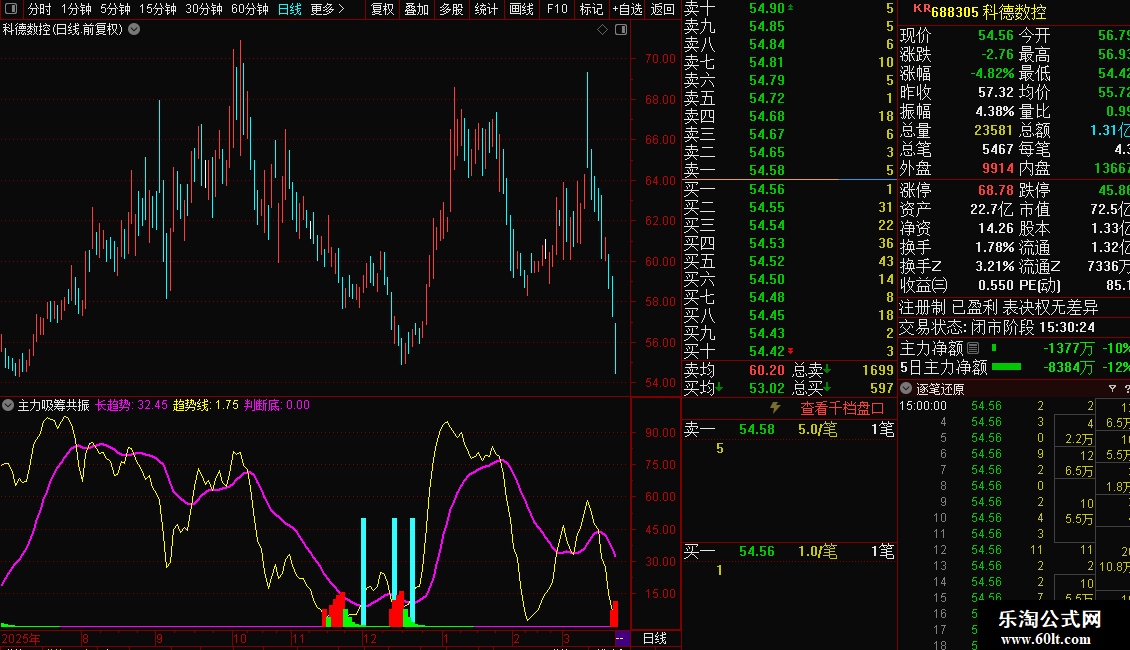Click 买一 price 54.56 in order book
This screenshot has height=650, width=1130.
coord(767,189)
